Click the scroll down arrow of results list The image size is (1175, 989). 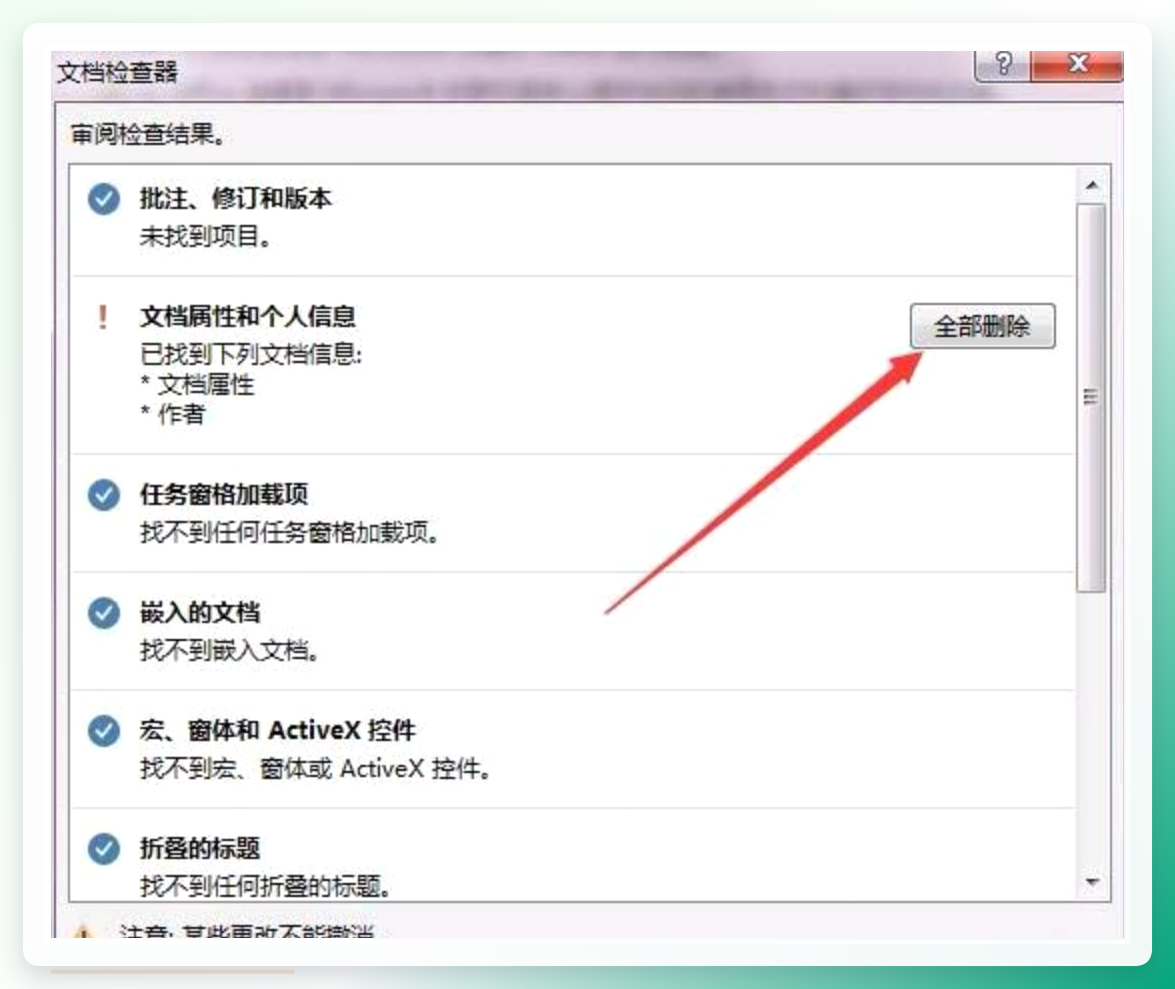pyautogui.click(x=1092, y=882)
